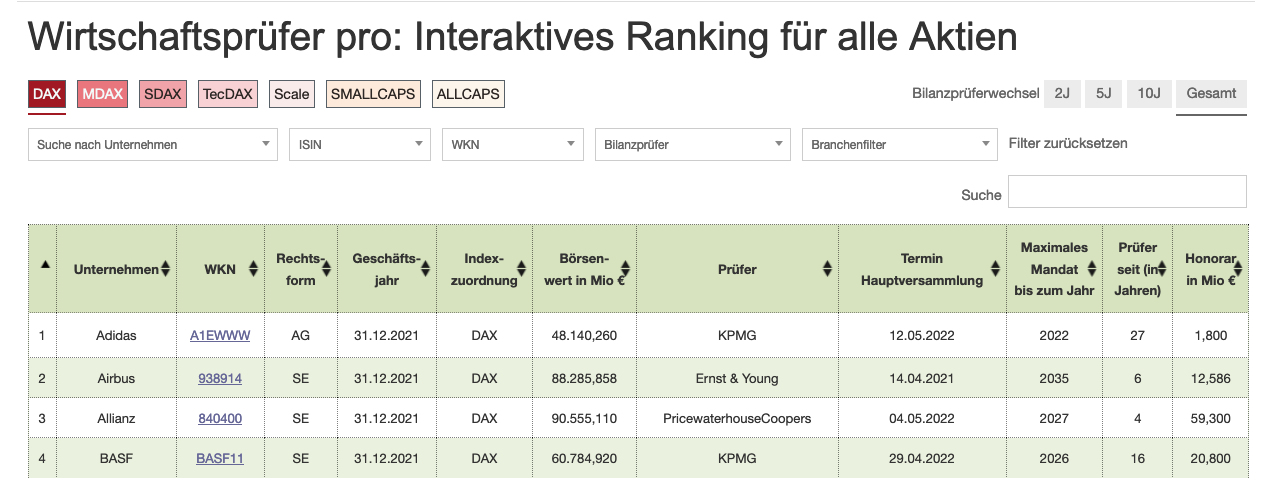Click the Allianz company name cell
The image size is (1272, 478).
(x=117, y=418)
